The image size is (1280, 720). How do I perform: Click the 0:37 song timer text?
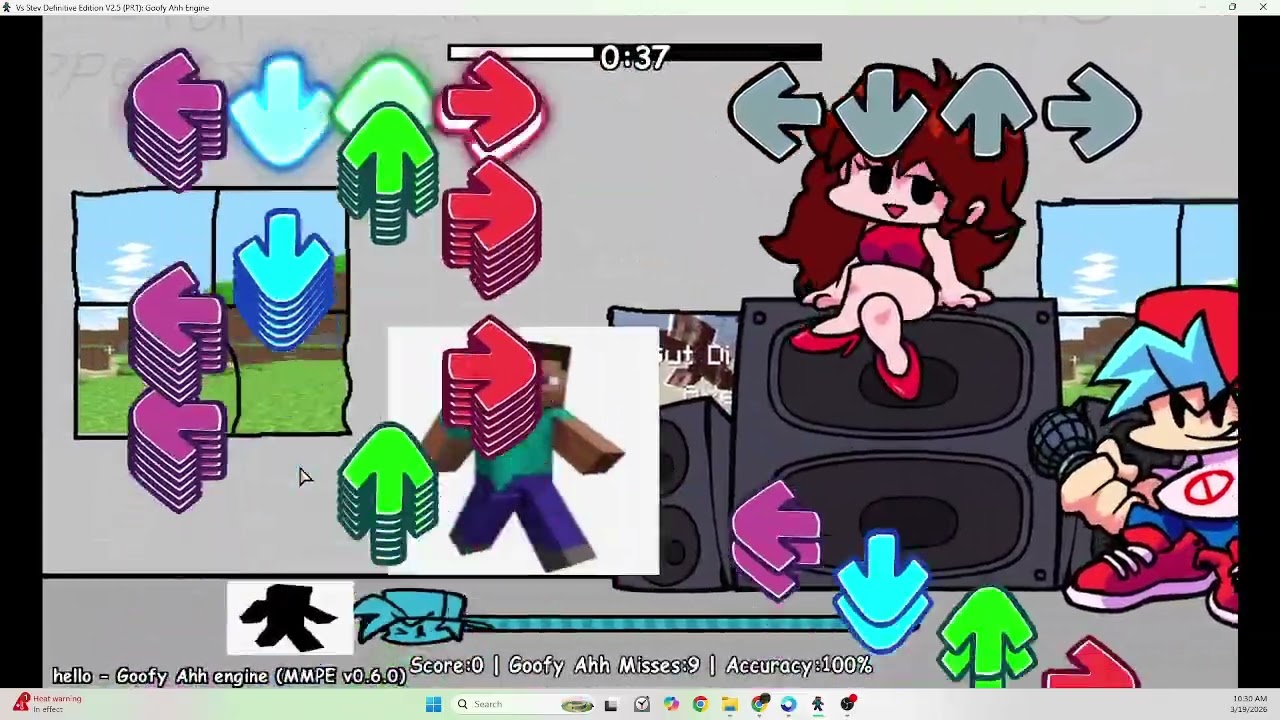pyautogui.click(x=634, y=58)
